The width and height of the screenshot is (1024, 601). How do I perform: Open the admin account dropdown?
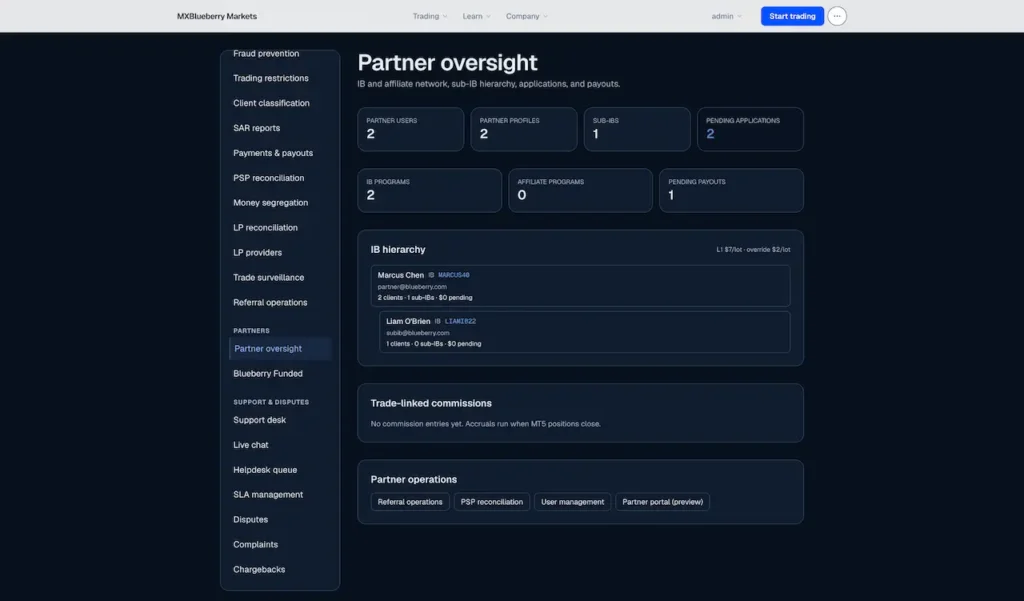726,16
